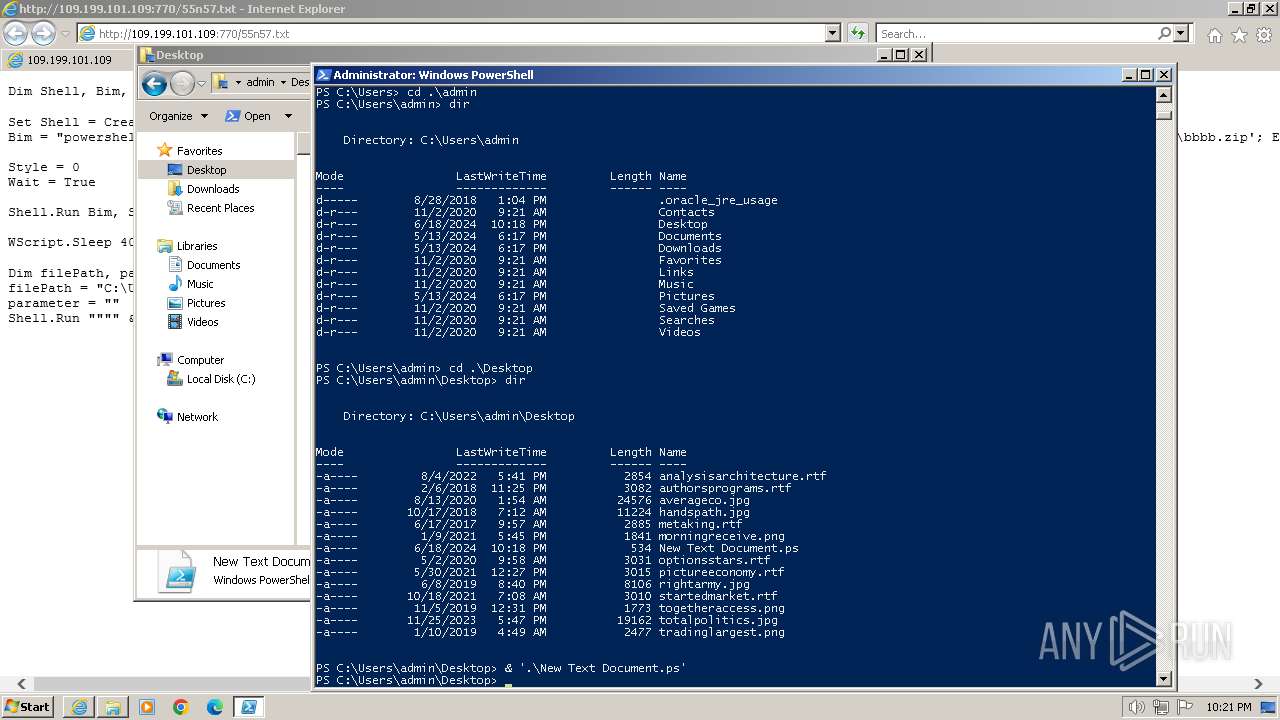Open Music library in navigation pane
1280x720 pixels.
(x=200, y=284)
